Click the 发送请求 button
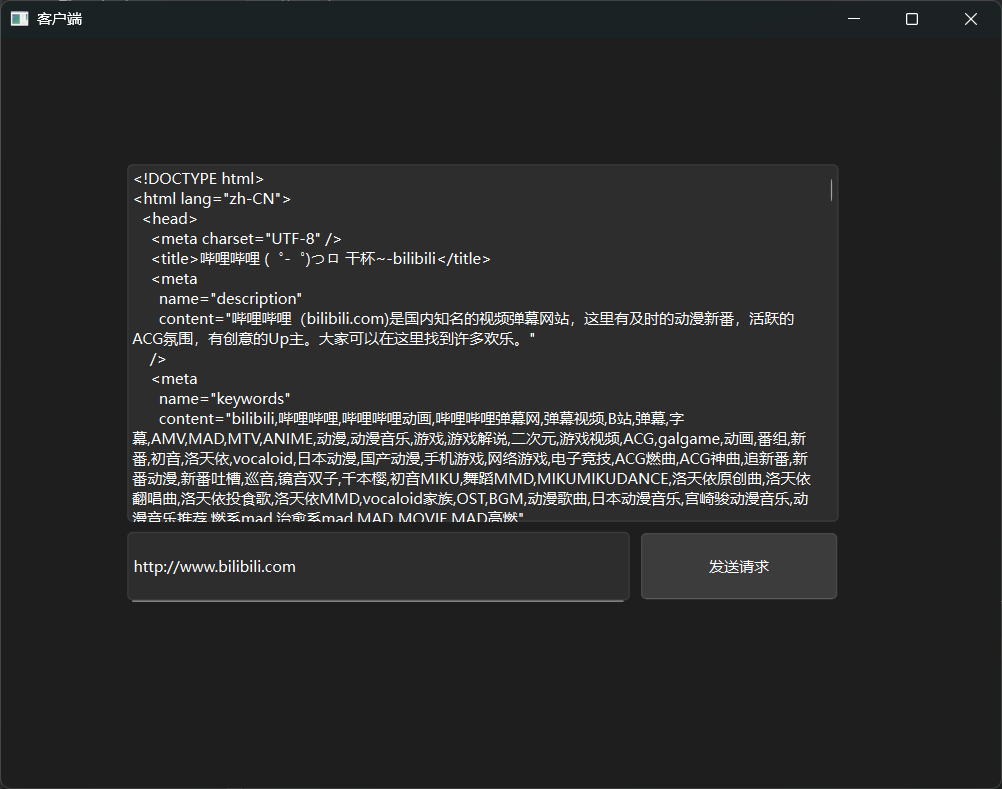This screenshot has width=1002, height=789. click(x=739, y=566)
